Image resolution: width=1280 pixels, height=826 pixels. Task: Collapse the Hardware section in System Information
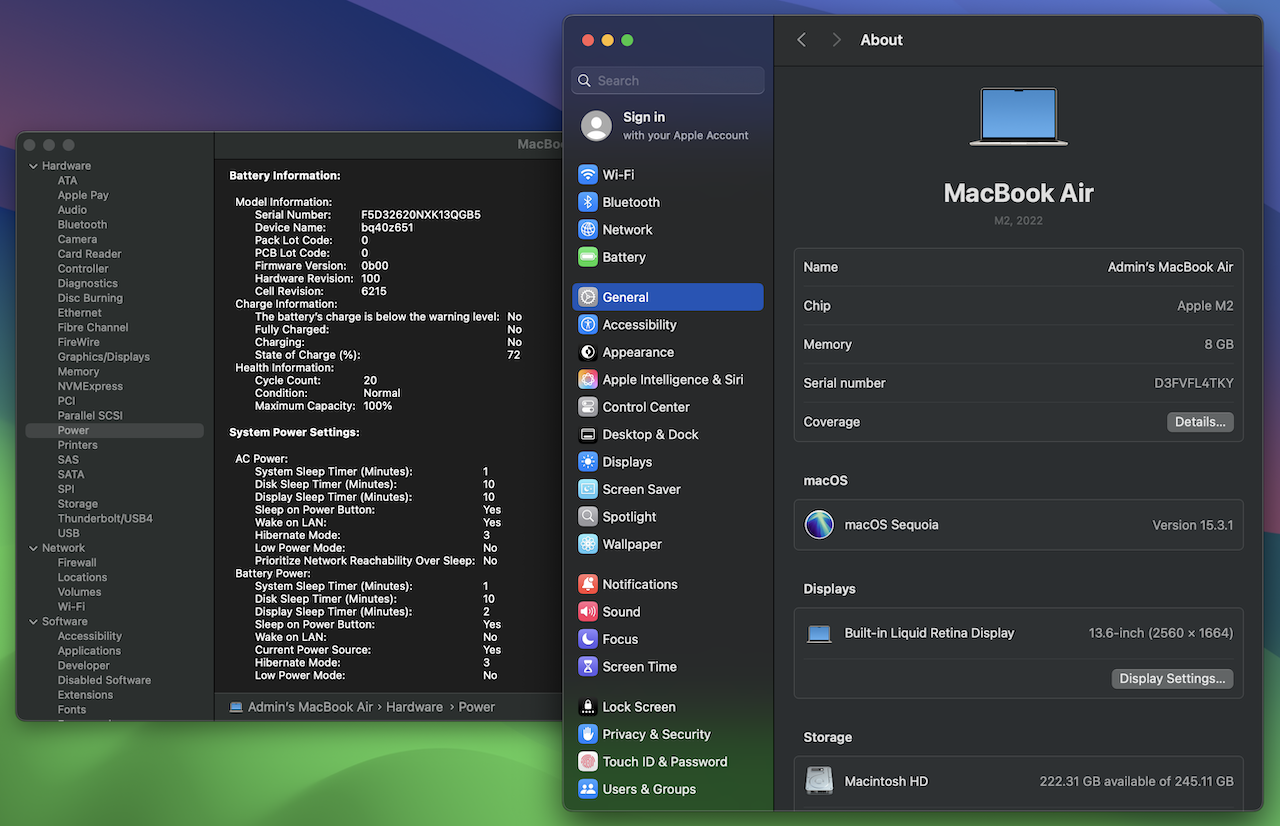[x=33, y=166]
